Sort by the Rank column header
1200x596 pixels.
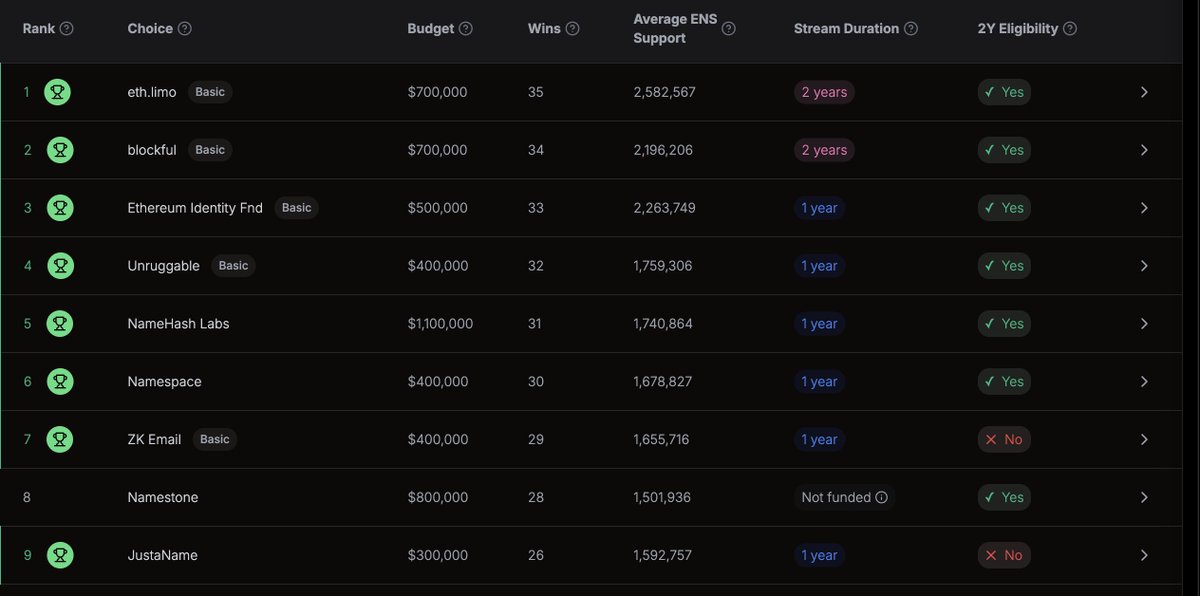[x=39, y=29]
